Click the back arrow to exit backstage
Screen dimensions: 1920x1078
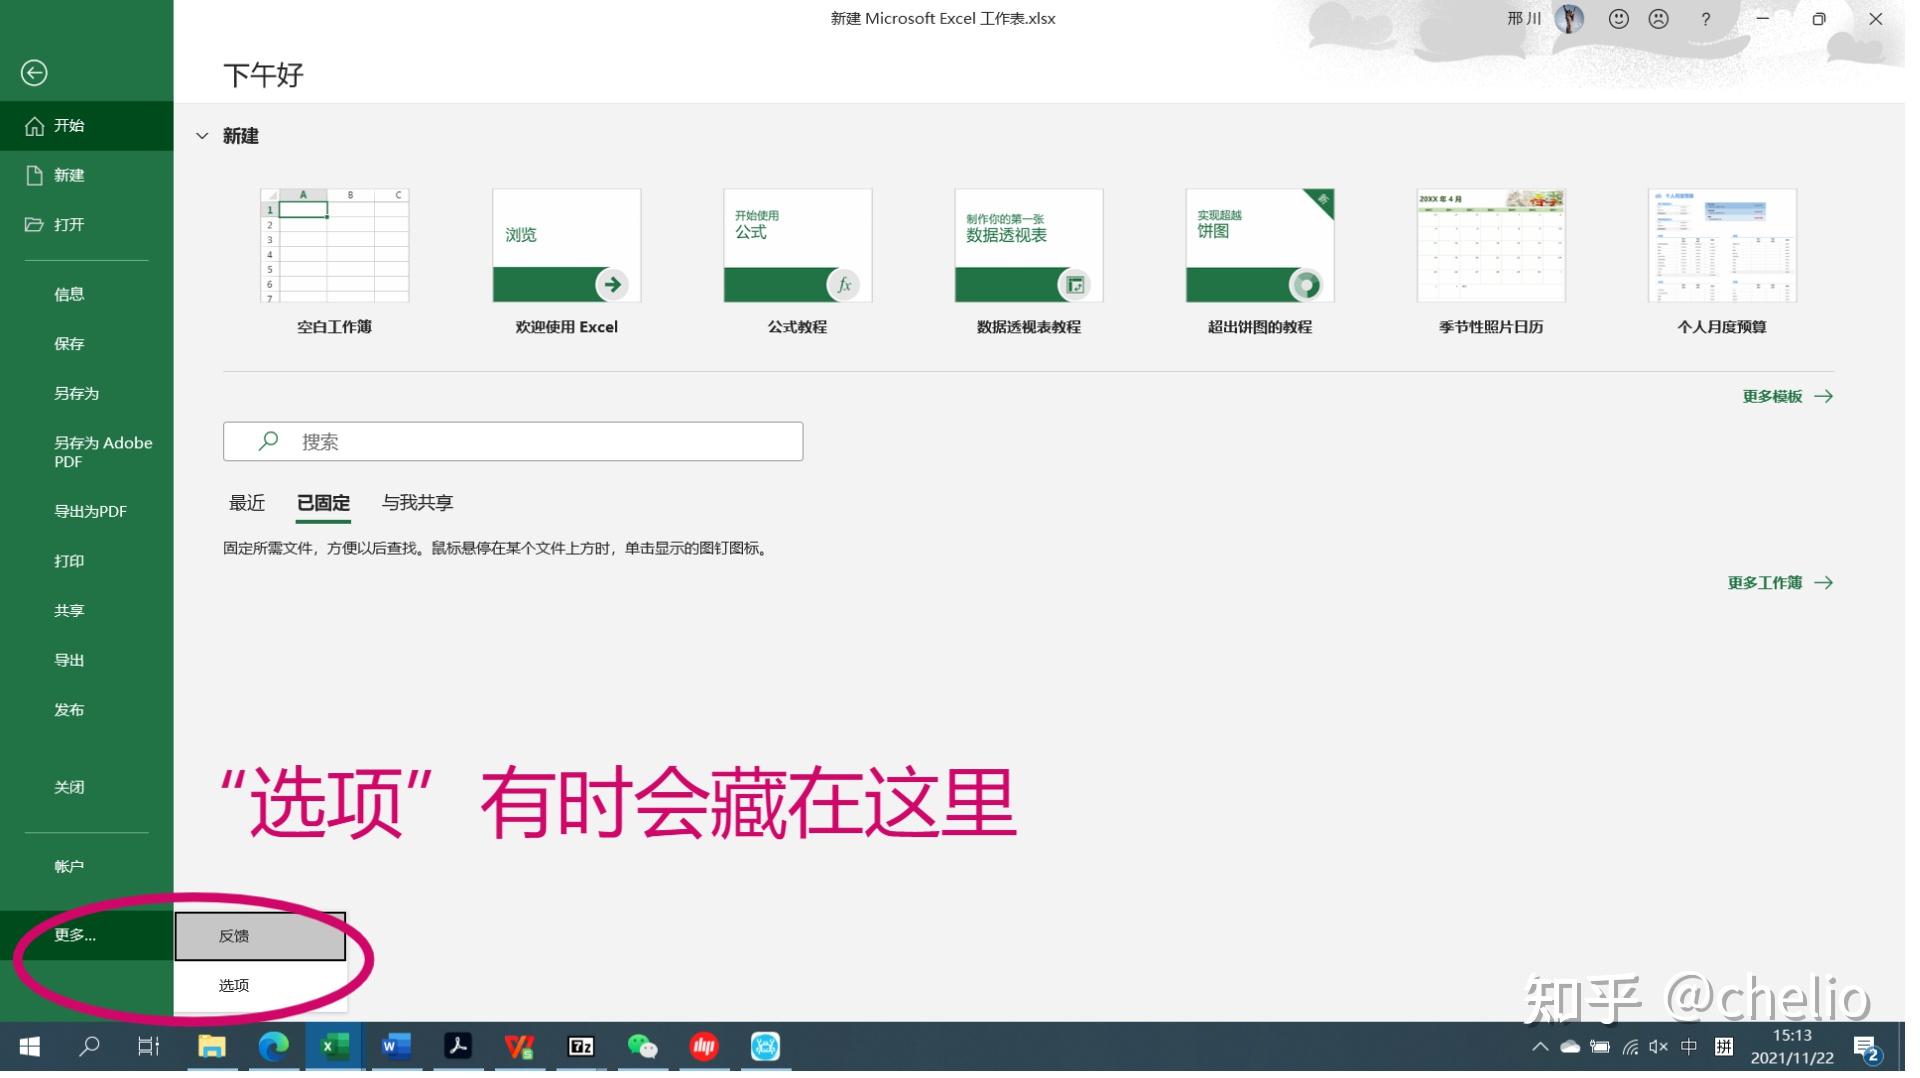[34, 72]
